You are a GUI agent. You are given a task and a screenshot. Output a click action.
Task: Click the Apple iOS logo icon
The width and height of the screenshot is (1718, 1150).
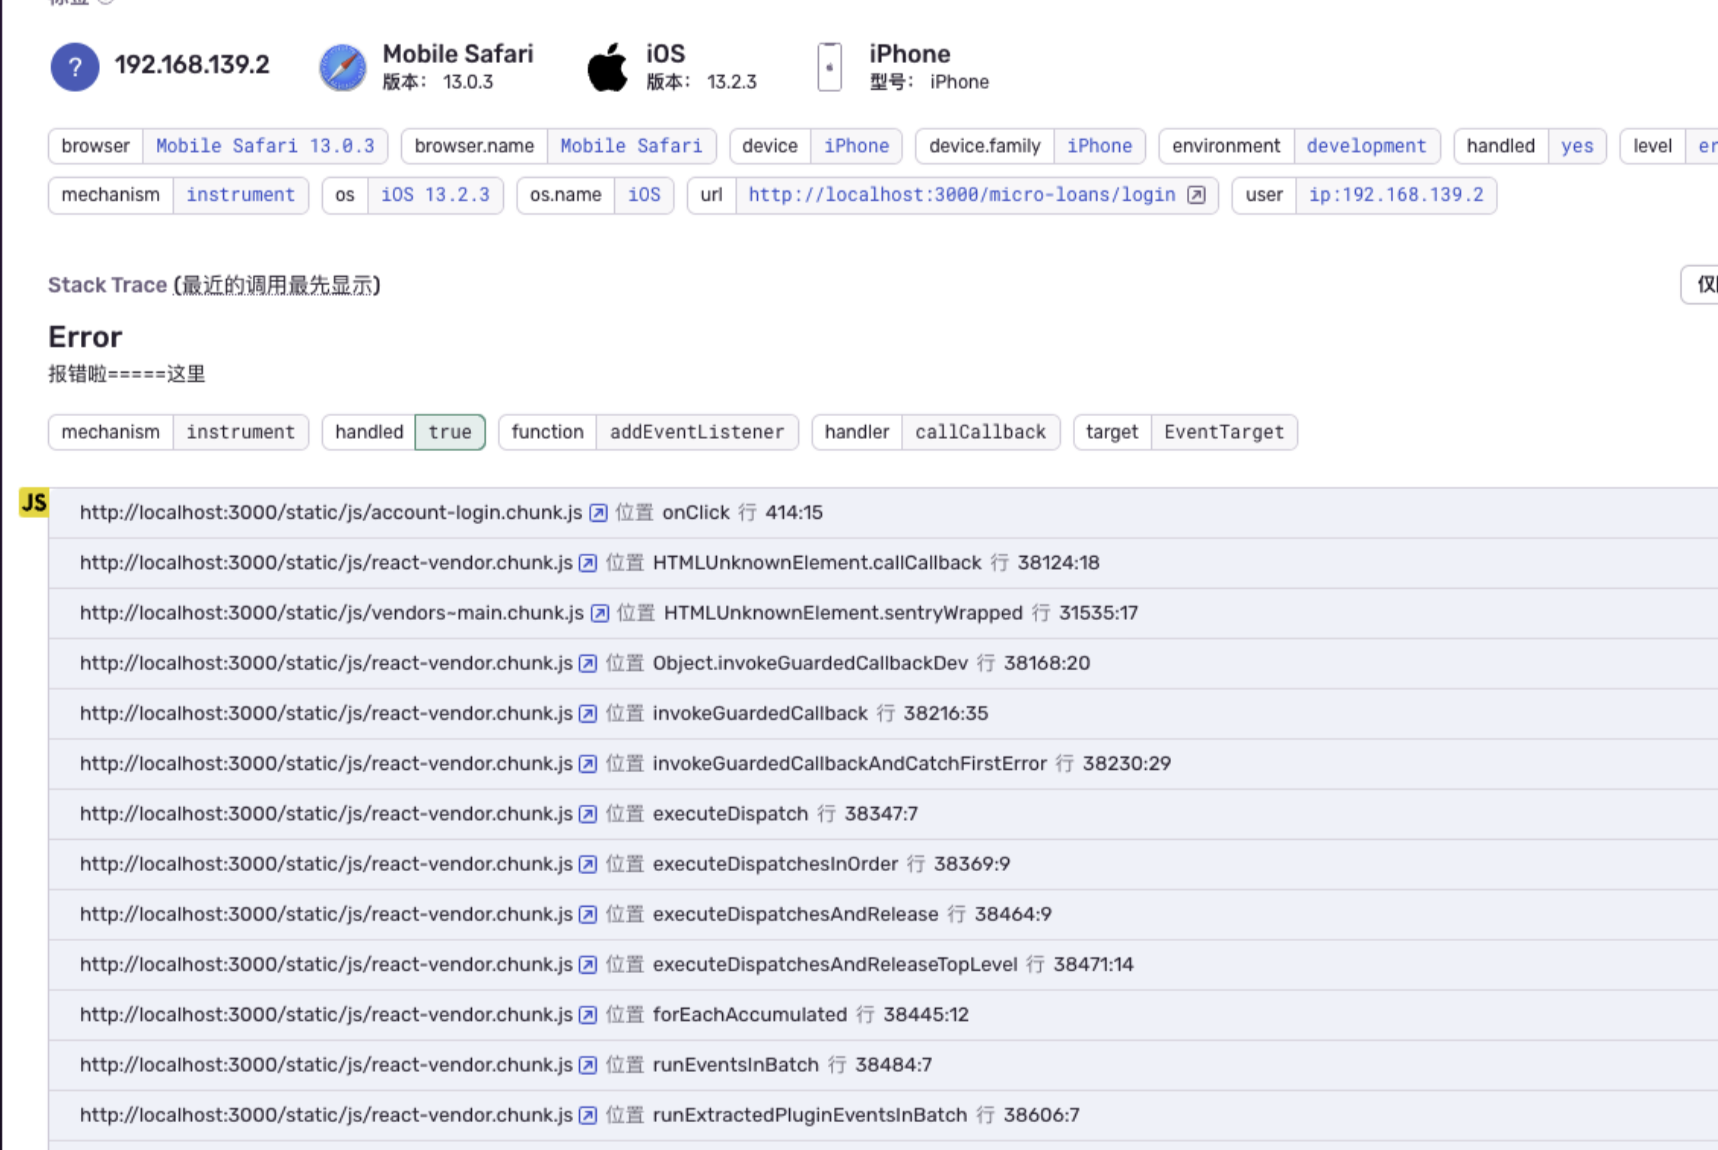coord(607,67)
